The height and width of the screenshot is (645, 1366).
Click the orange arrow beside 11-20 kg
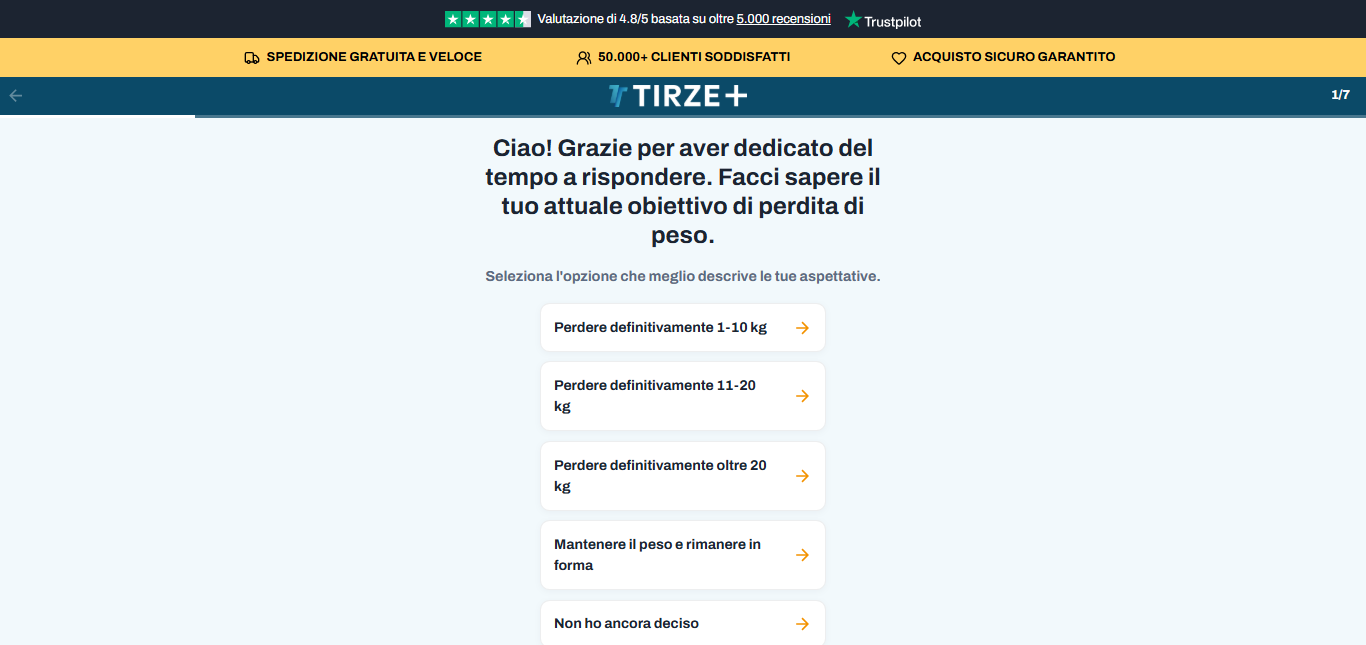802,396
